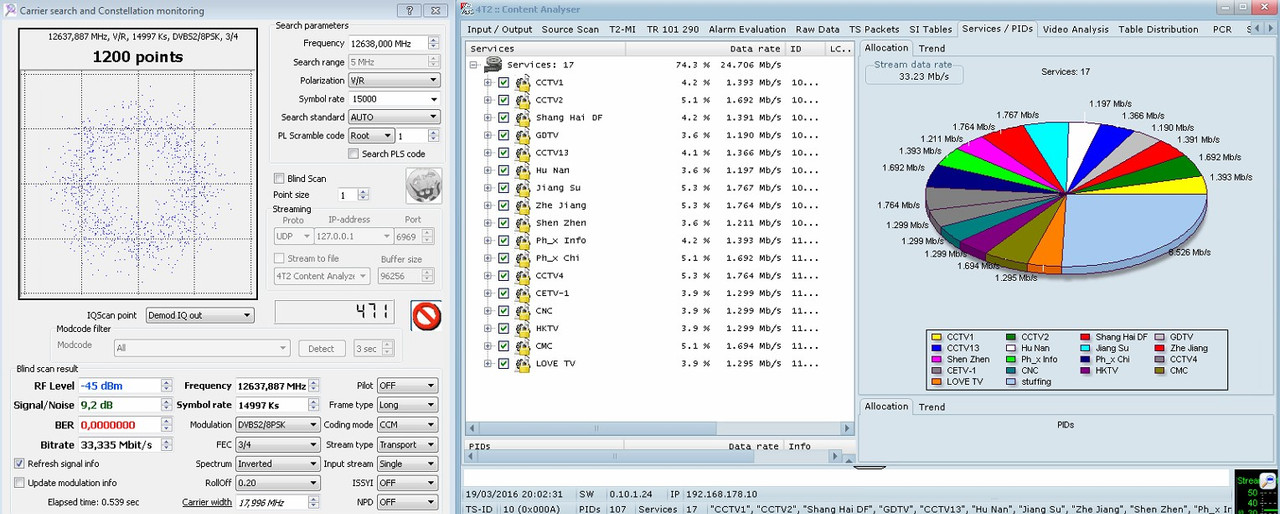Uncheck the Ph_x Chi service checkbox
The width and height of the screenshot is (1280, 514).
point(504,259)
